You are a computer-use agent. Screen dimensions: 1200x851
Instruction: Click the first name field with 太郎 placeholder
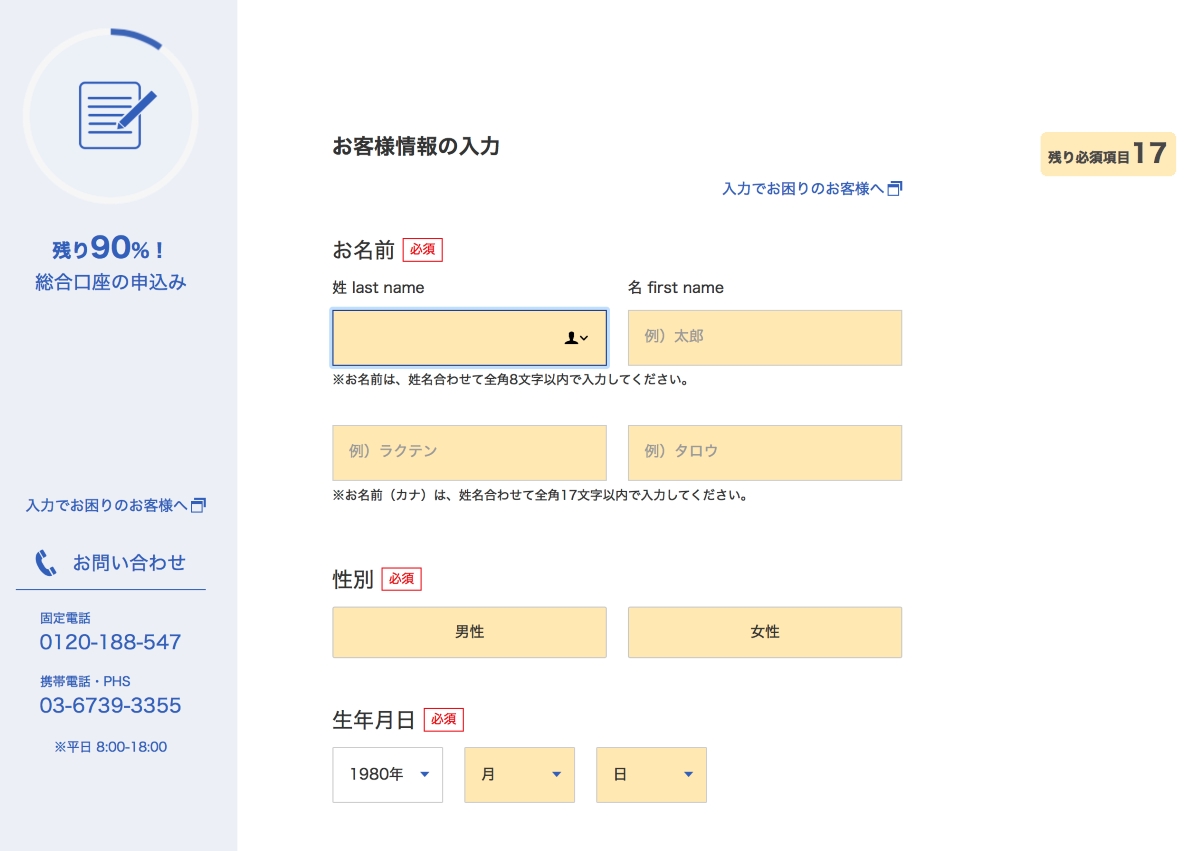click(x=764, y=338)
